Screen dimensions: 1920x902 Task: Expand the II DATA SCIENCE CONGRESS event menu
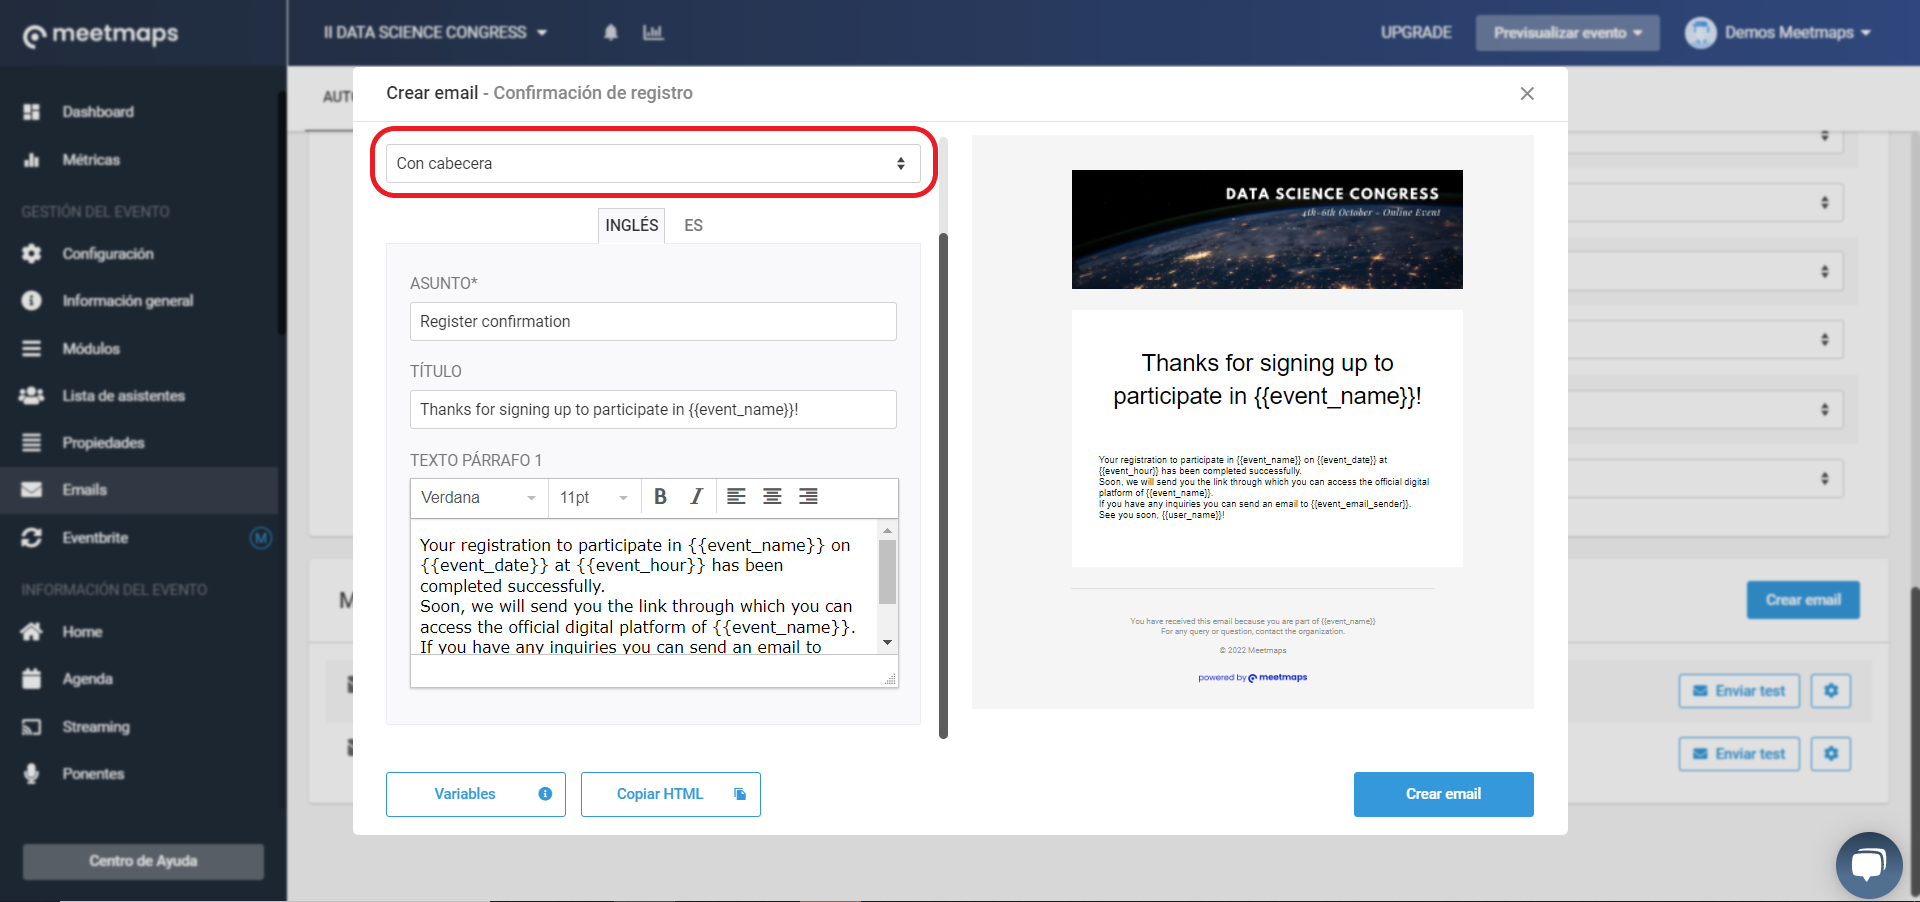point(435,33)
